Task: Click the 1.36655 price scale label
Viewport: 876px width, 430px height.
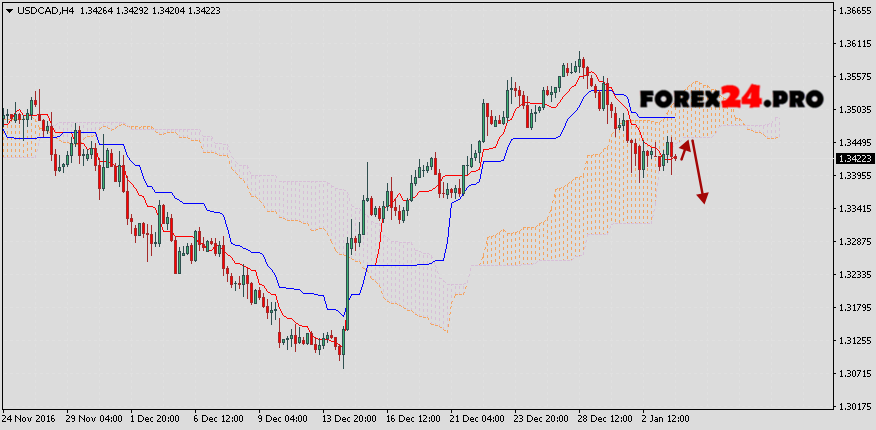Action: coord(853,11)
